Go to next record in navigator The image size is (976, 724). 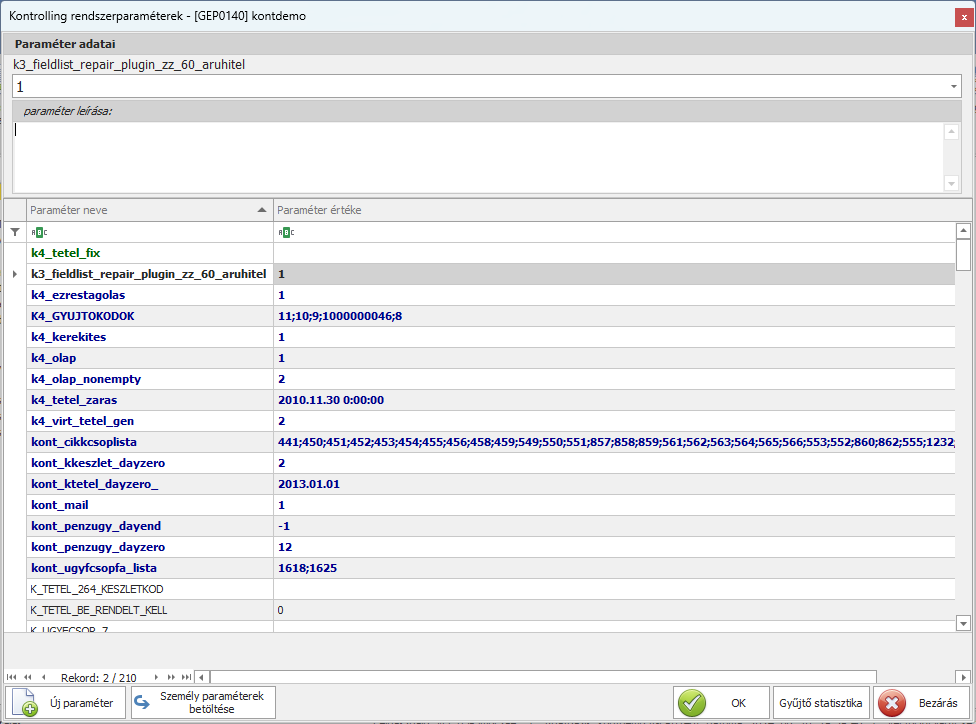(157, 677)
